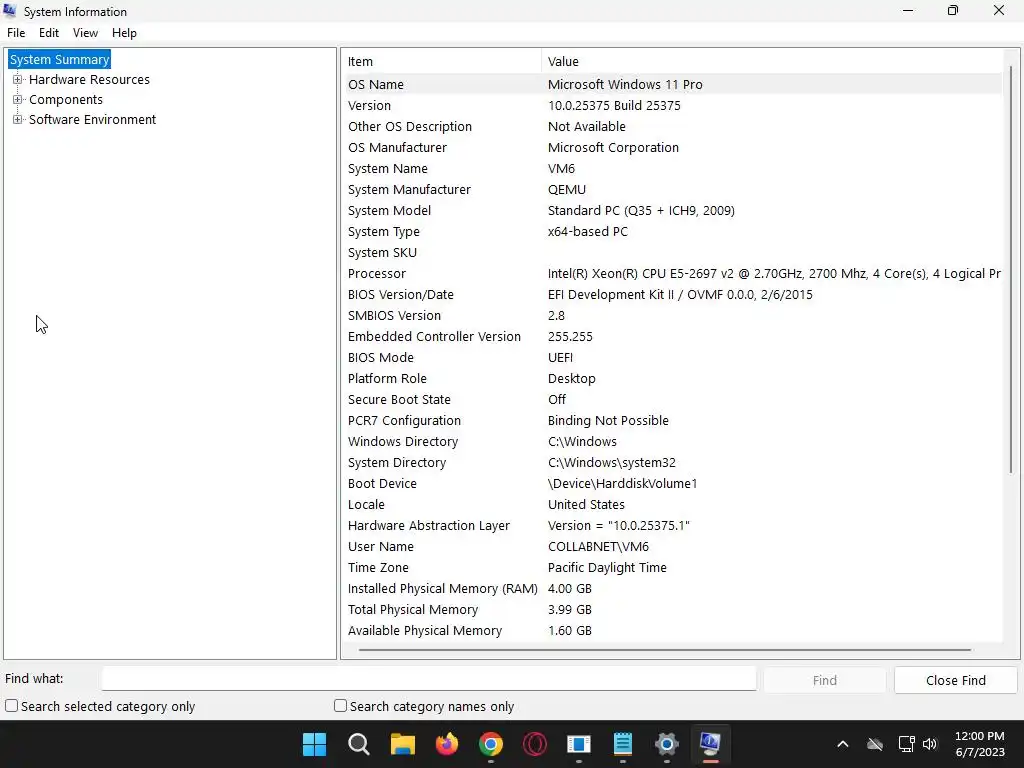Open the volume speaker tray icon

(x=930, y=744)
